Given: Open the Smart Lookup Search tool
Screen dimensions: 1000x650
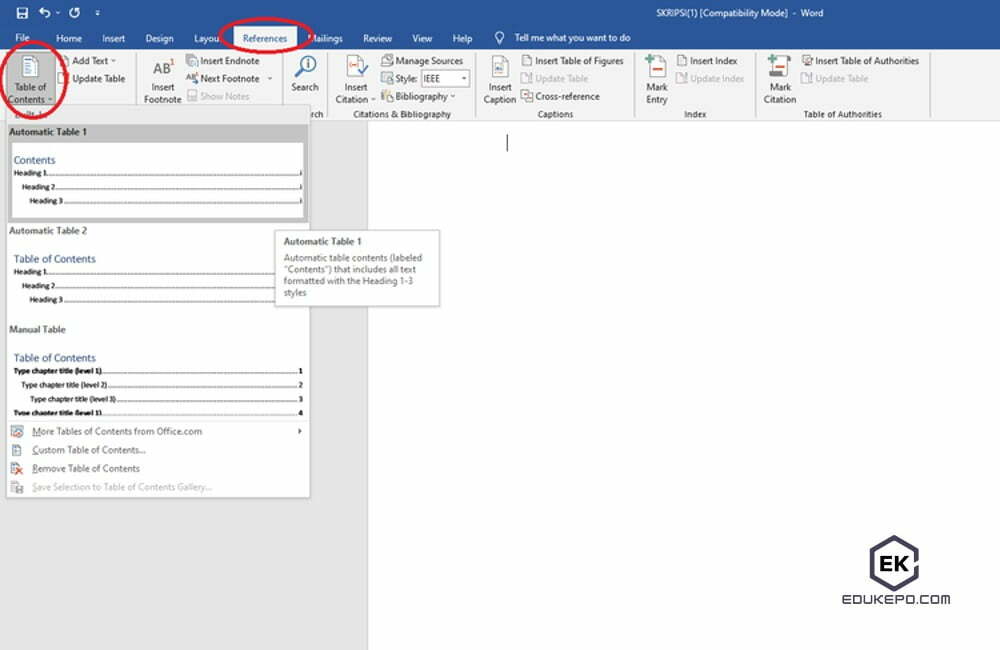Looking at the screenshot, I should pyautogui.click(x=304, y=78).
